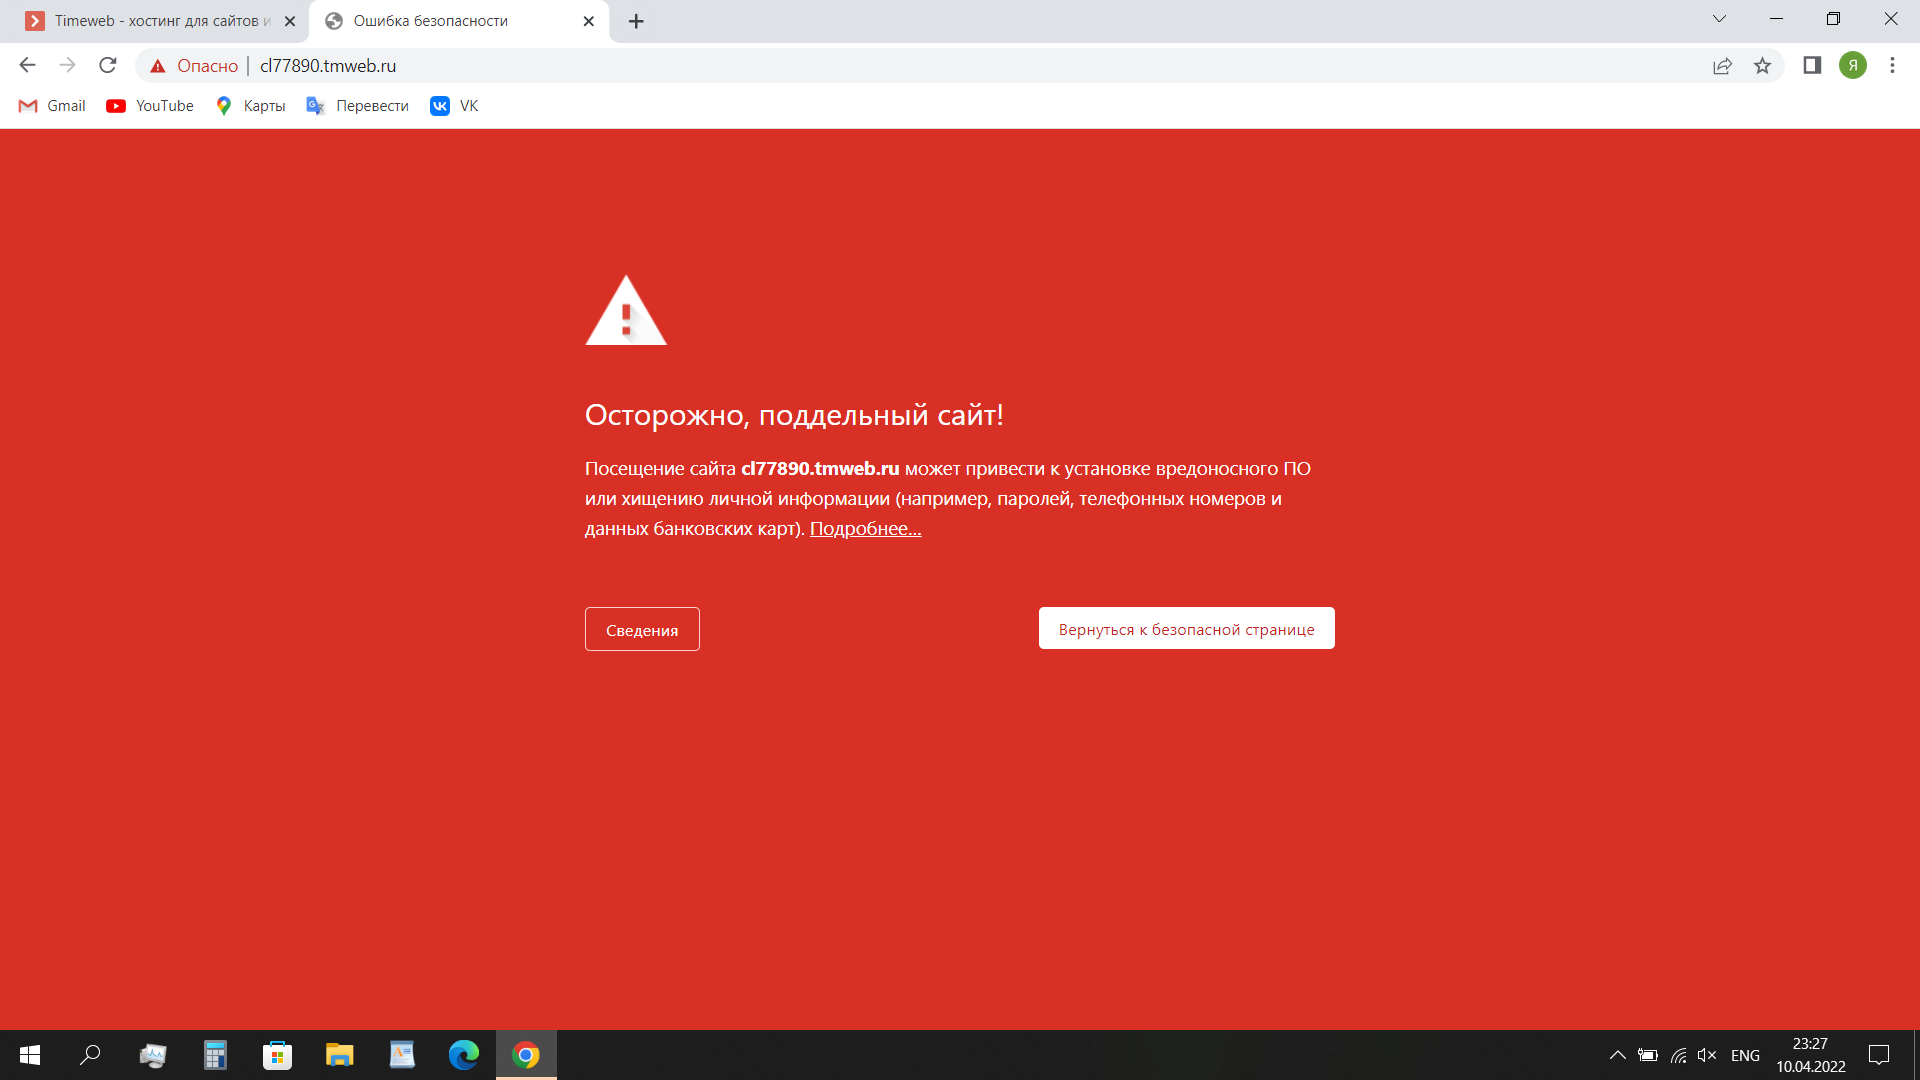This screenshot has width=1920, height=1080.
Task: Open the Карты bookmark
Action: tap(251, 106)
